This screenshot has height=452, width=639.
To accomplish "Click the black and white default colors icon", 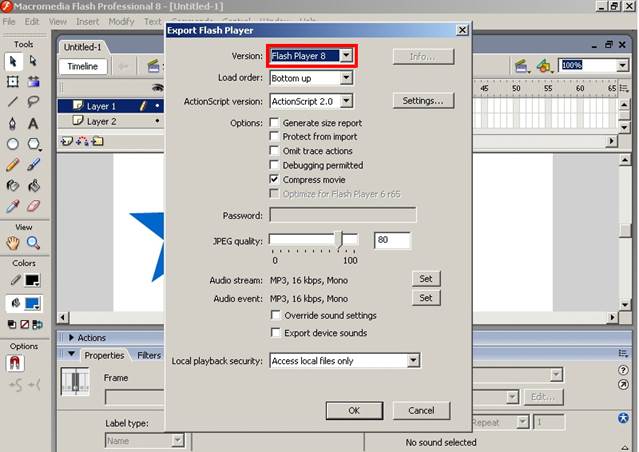I will click(12, 324).
